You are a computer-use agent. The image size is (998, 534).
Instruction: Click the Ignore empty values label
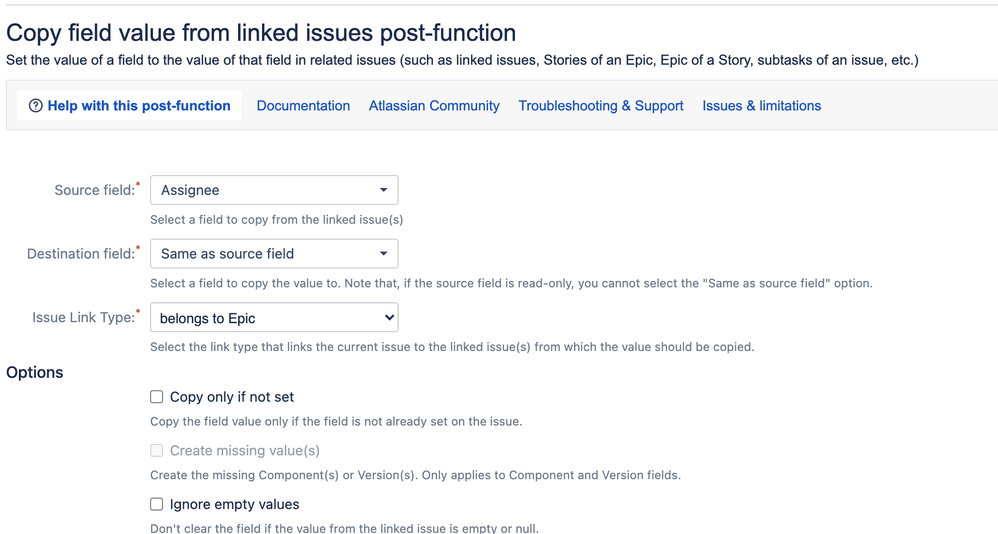click(x=234, y=505)
